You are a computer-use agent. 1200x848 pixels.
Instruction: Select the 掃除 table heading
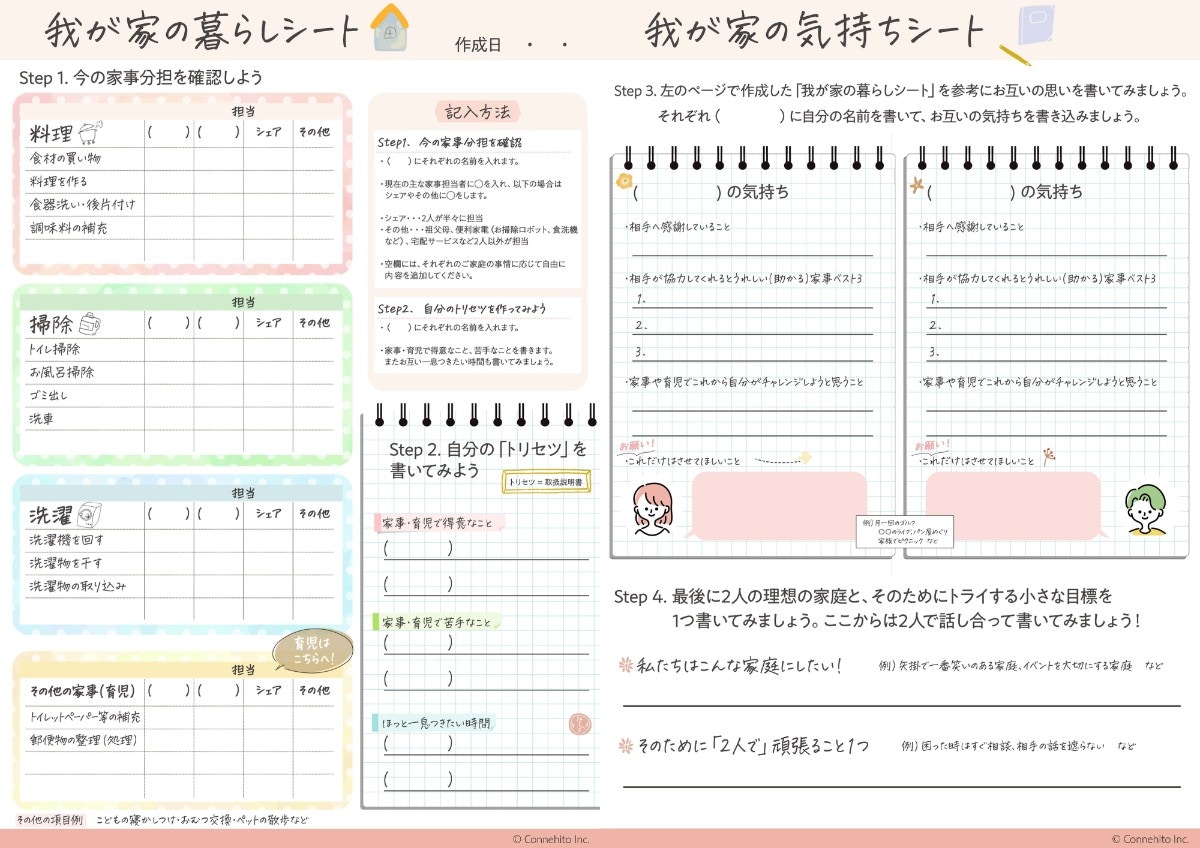(x=51, y=325)
